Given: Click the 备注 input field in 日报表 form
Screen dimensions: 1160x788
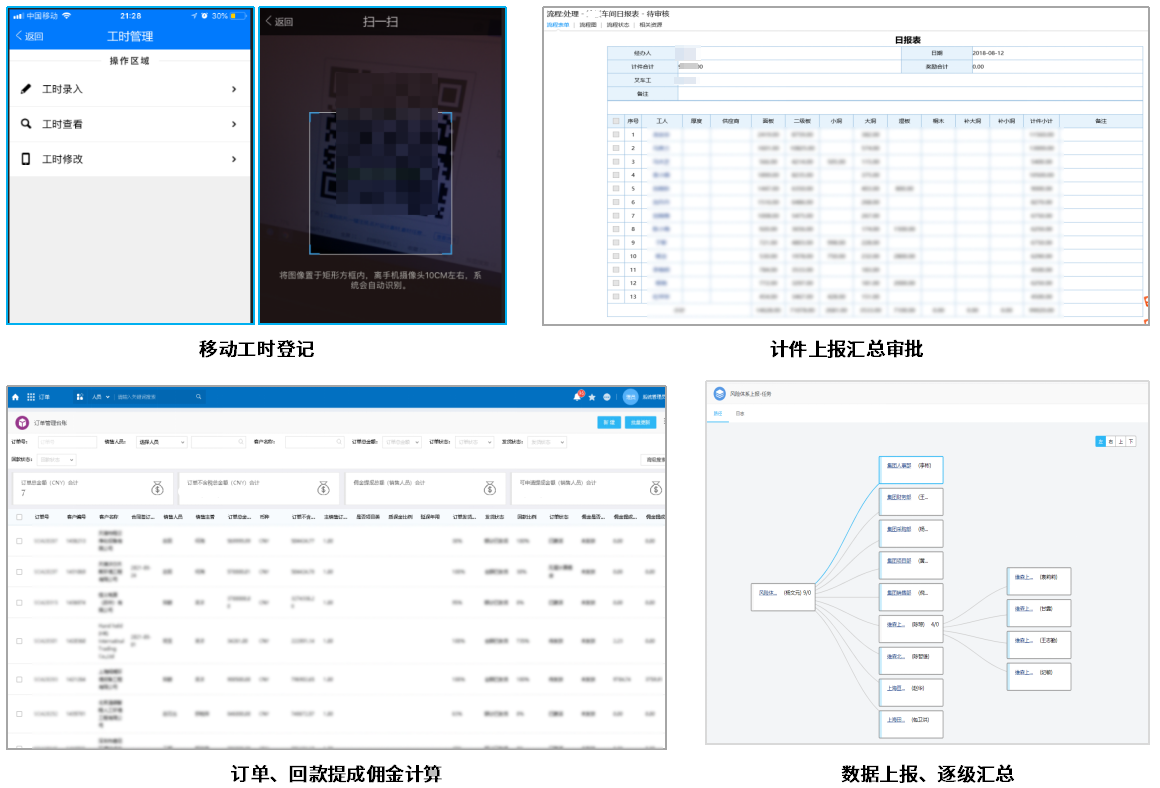Looking at the screenshot, I should pyautogui.click(x=910, y=93).
